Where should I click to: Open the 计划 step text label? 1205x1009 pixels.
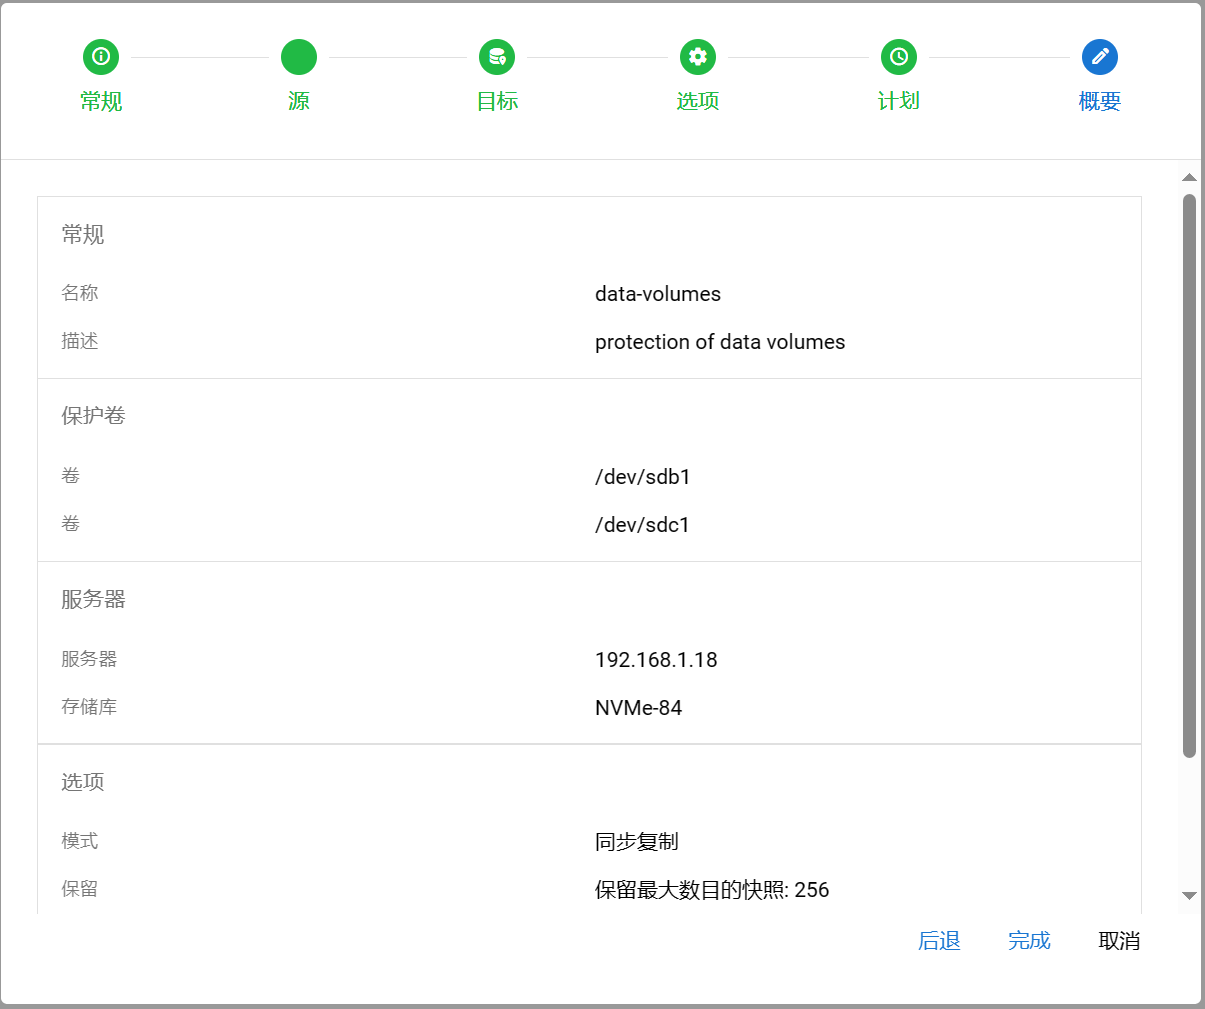(899, 101)
